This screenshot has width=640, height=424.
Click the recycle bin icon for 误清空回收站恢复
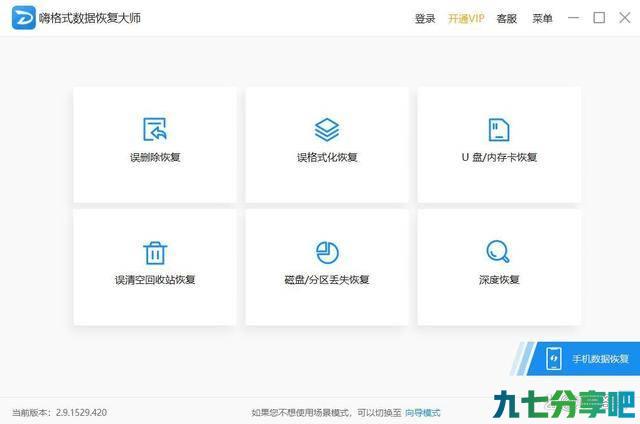click(155, 253)
